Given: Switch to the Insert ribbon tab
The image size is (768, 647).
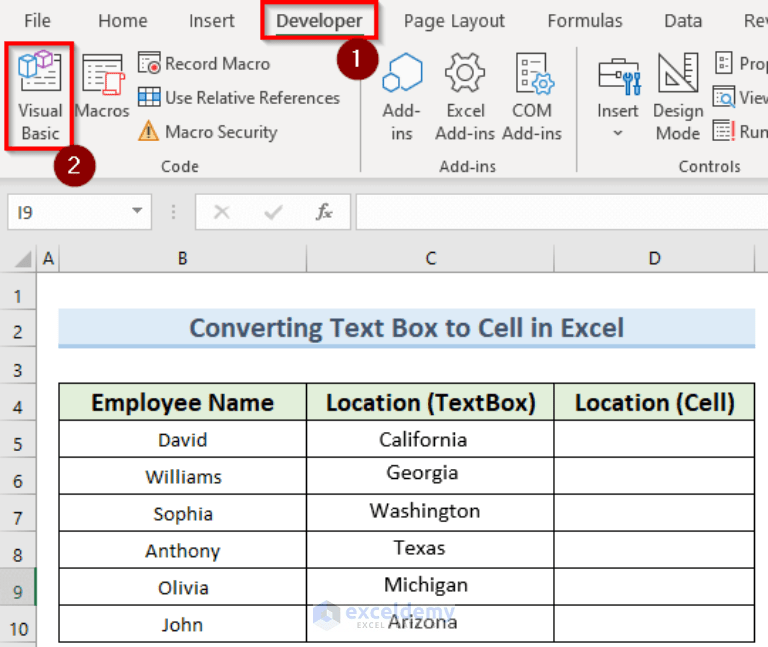Looking at the screenshot, I should pos(212,21).
